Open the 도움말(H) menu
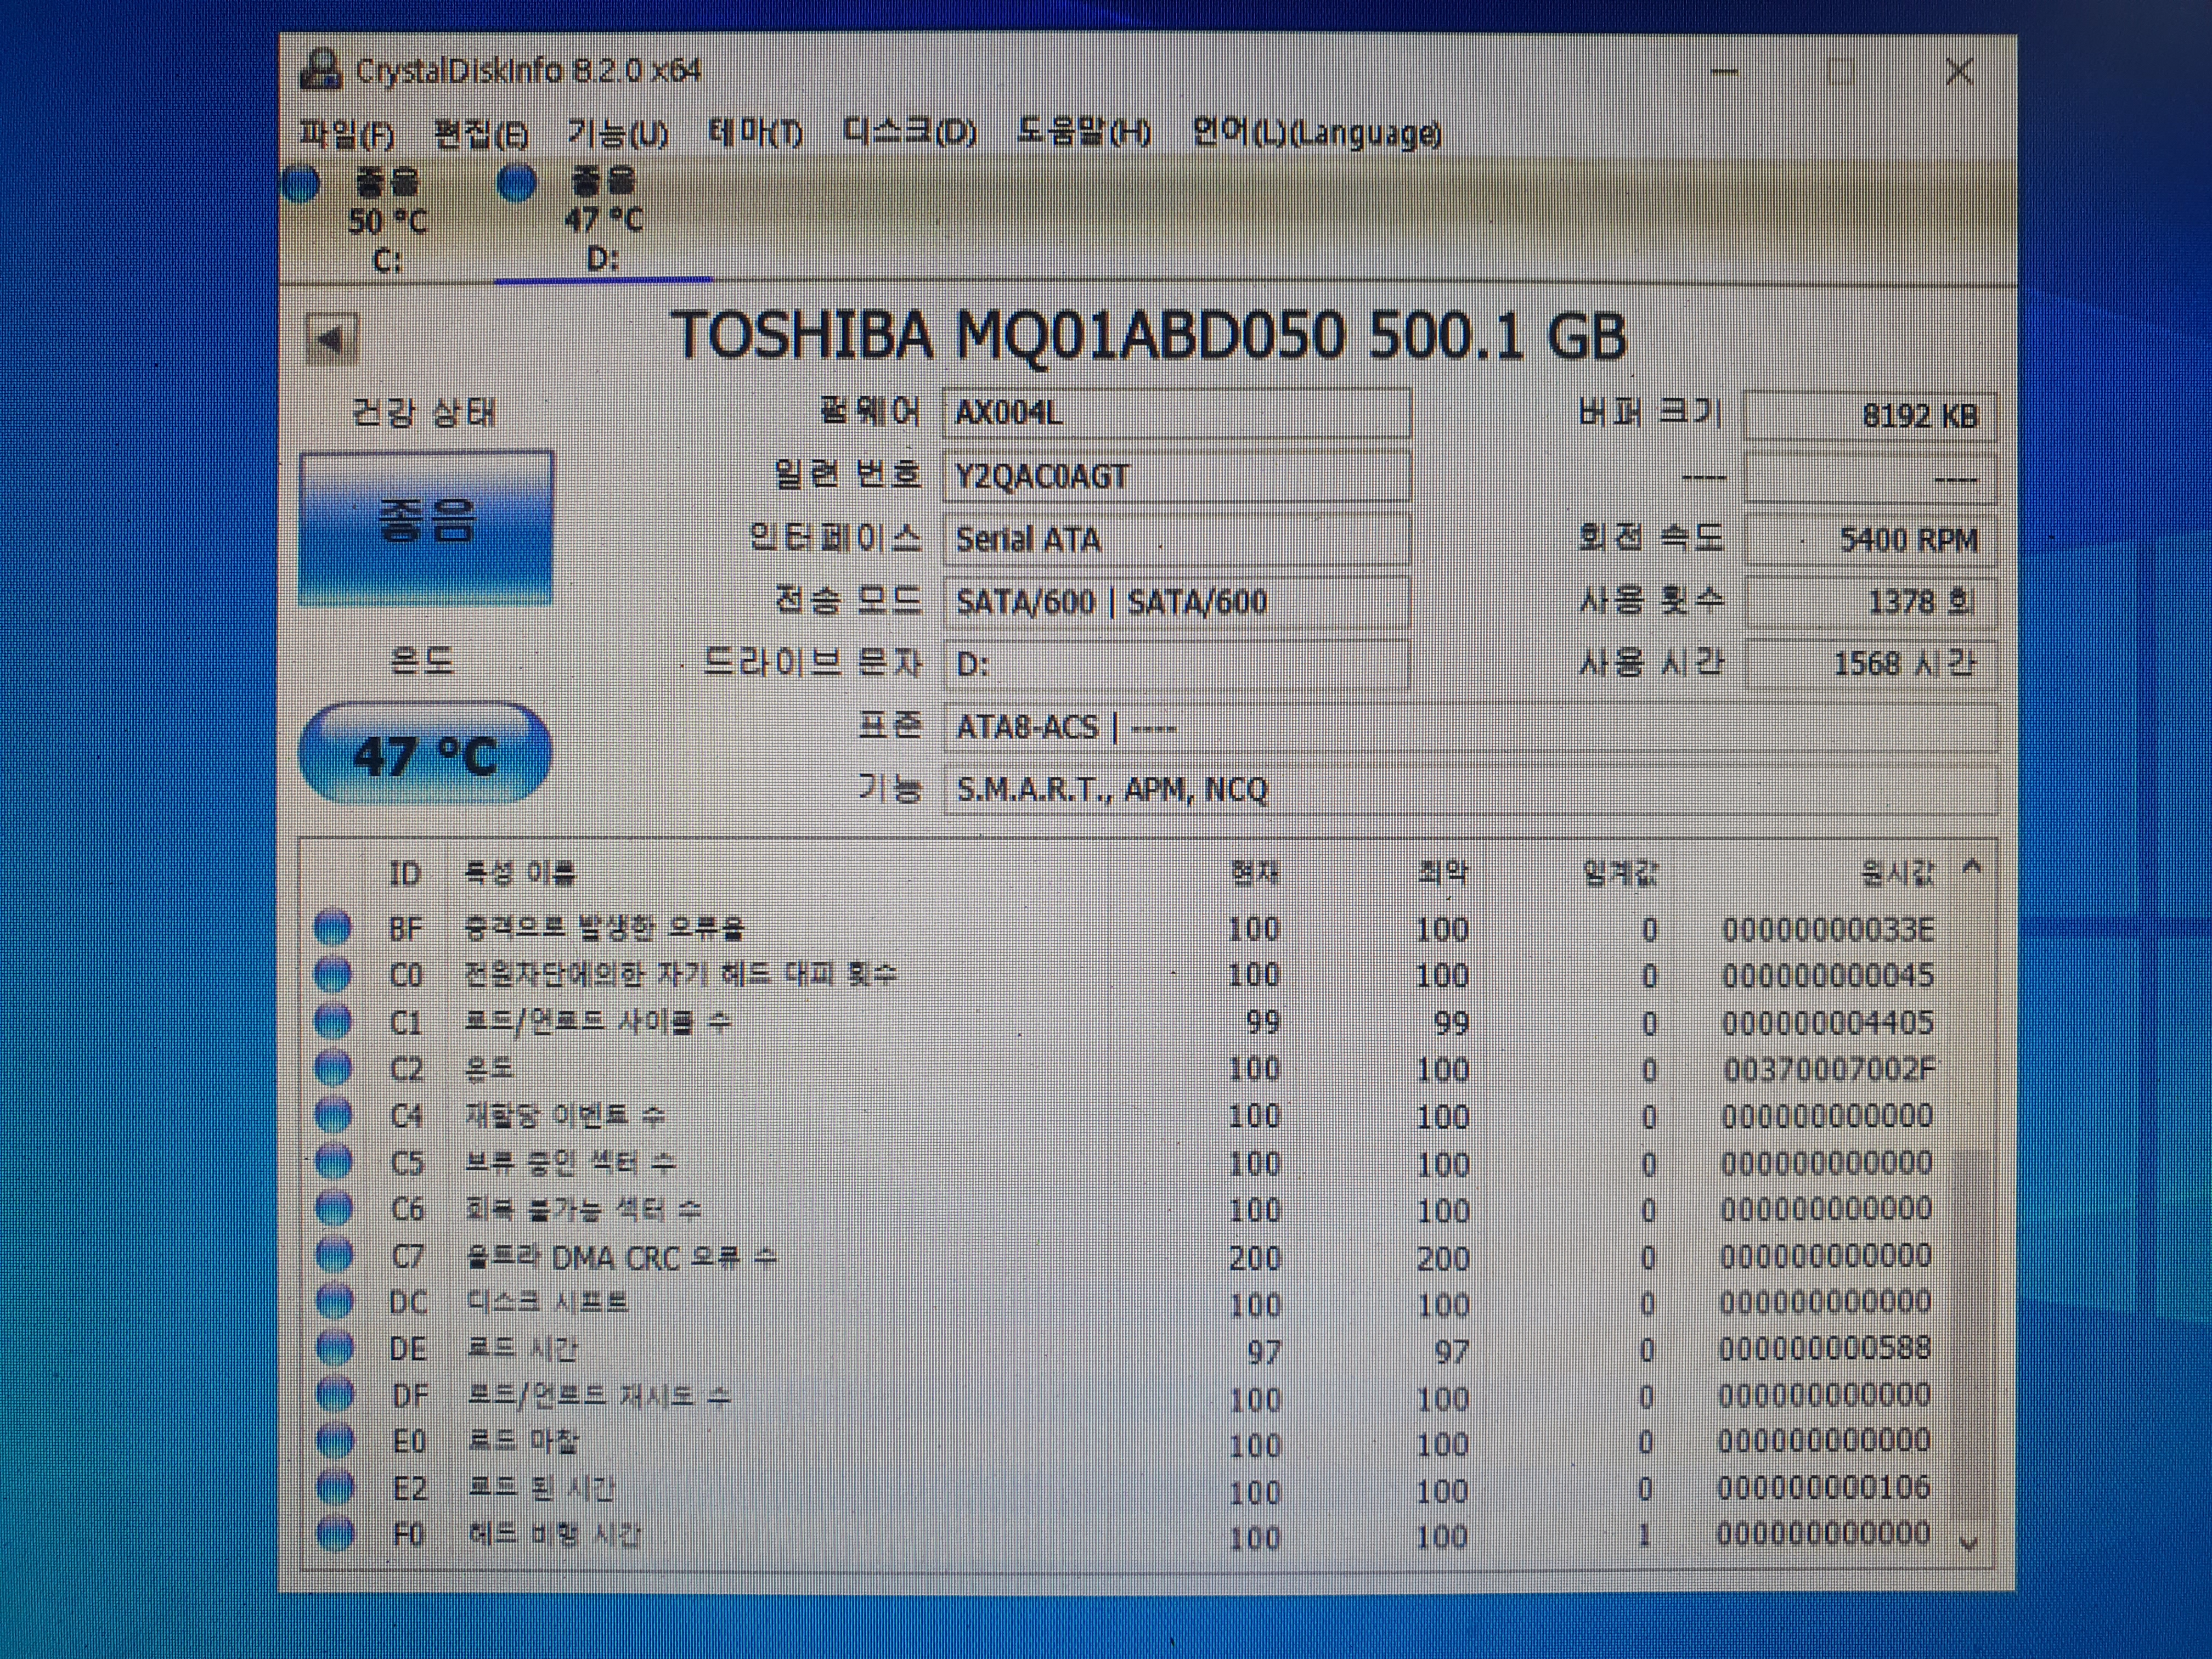 (1083, 133)
